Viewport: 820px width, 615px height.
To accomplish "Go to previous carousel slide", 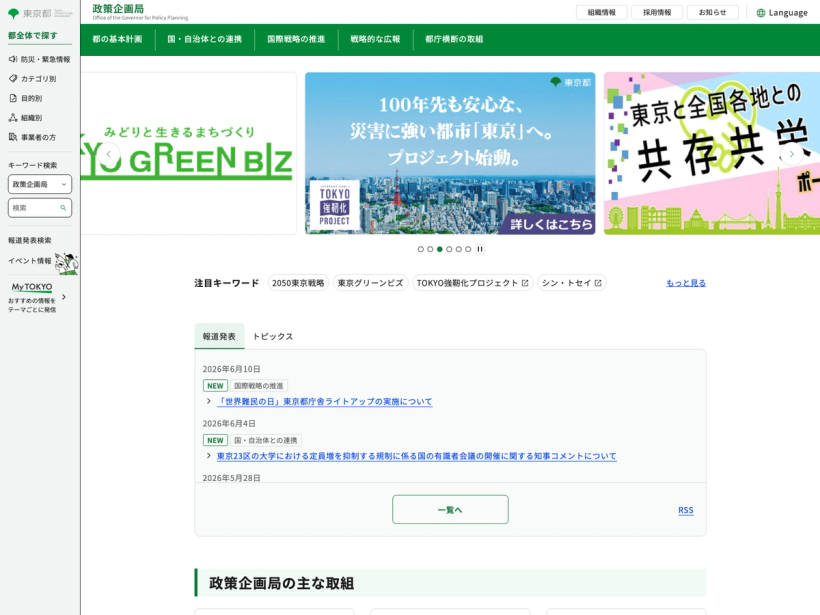I will pyautogui.click(x=109, y=154).
